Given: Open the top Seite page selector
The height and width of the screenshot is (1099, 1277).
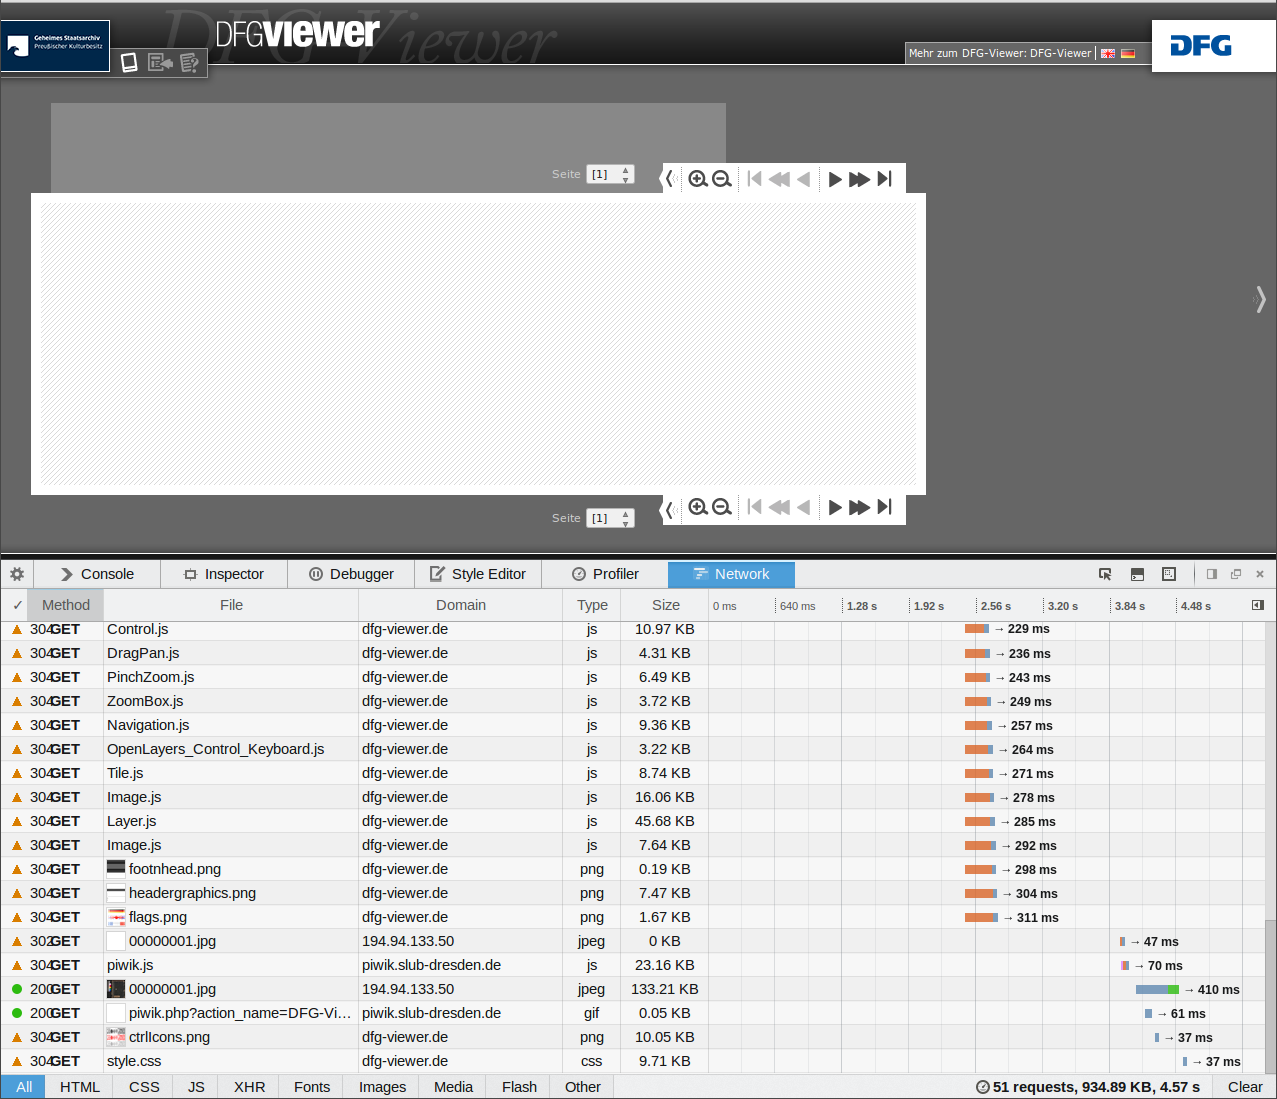Looking at the screenshot, I should tap(610, 174).
